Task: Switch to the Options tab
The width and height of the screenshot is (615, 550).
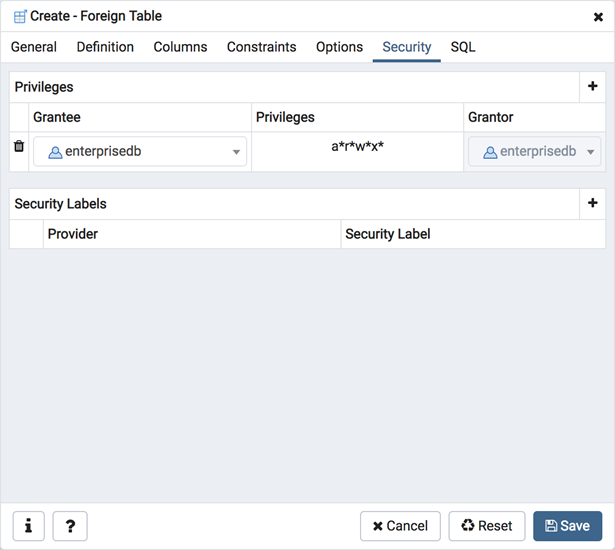Action: point(339,47)
